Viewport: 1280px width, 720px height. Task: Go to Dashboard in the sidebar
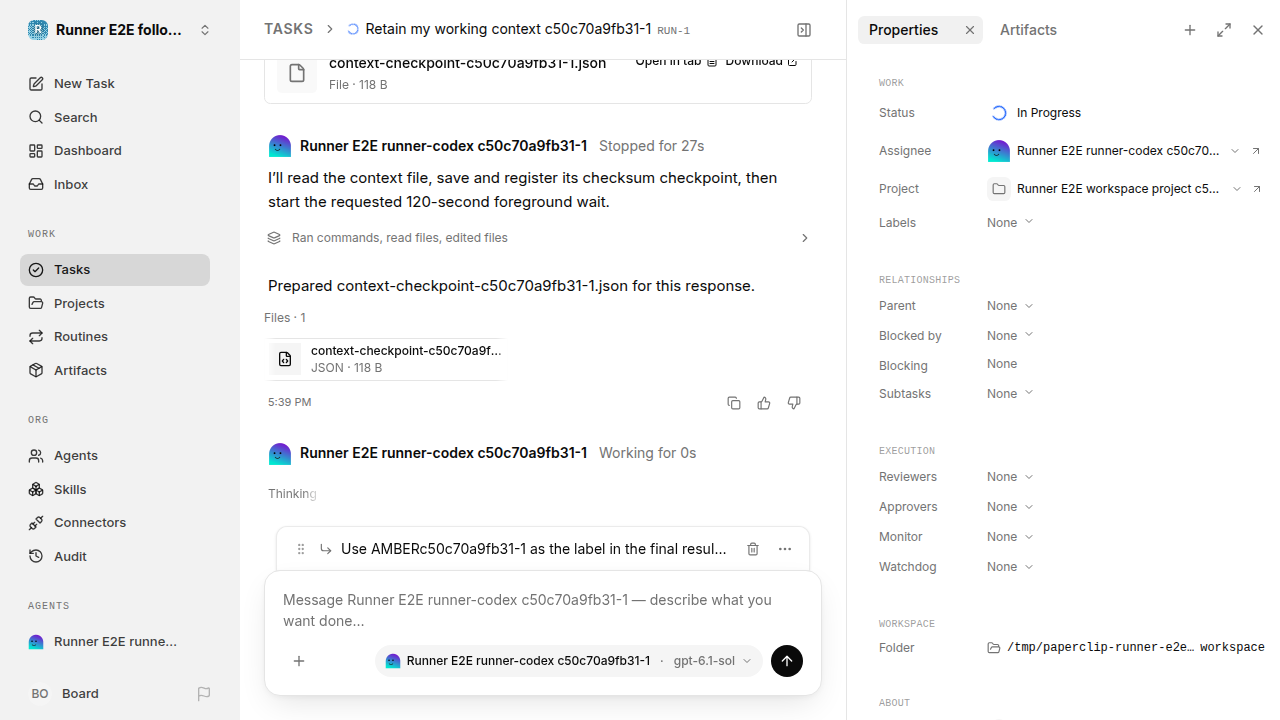pyautogui.click(x=115, y=151)
